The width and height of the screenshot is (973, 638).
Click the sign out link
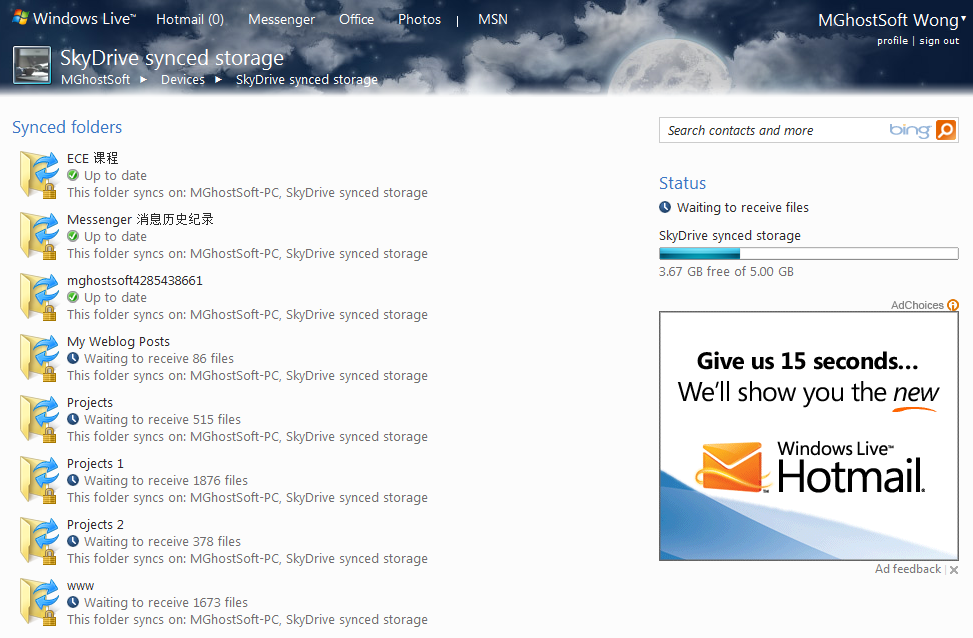(x=939, y=41)
